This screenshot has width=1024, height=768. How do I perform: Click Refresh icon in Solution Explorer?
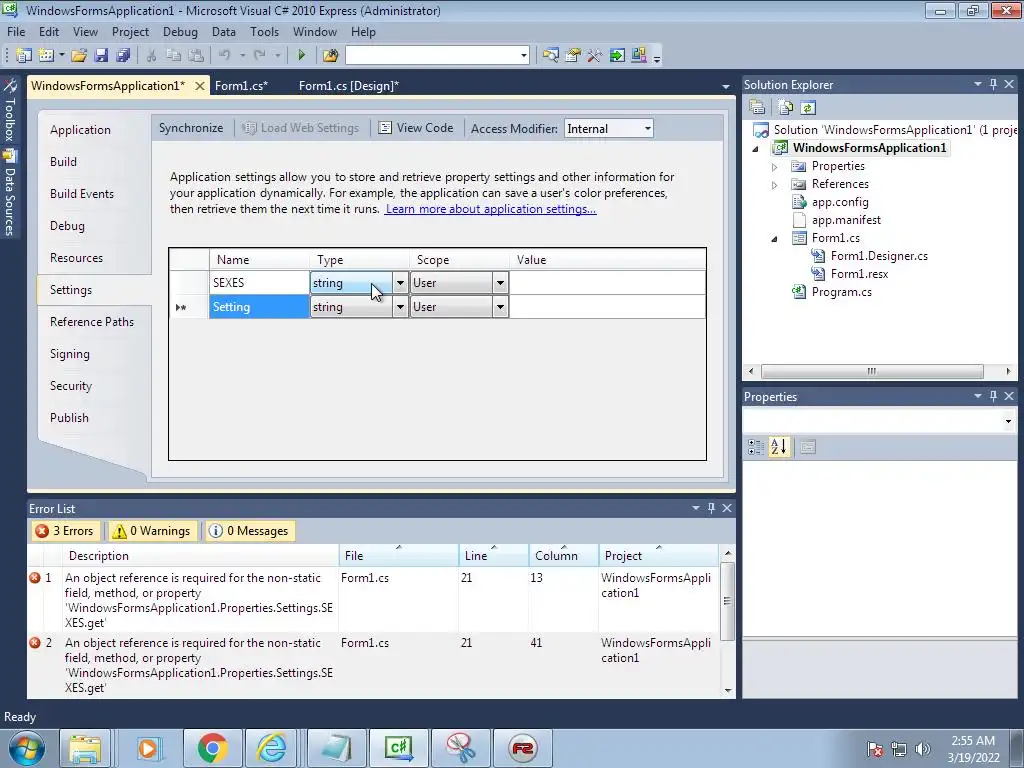coord(808,108)
